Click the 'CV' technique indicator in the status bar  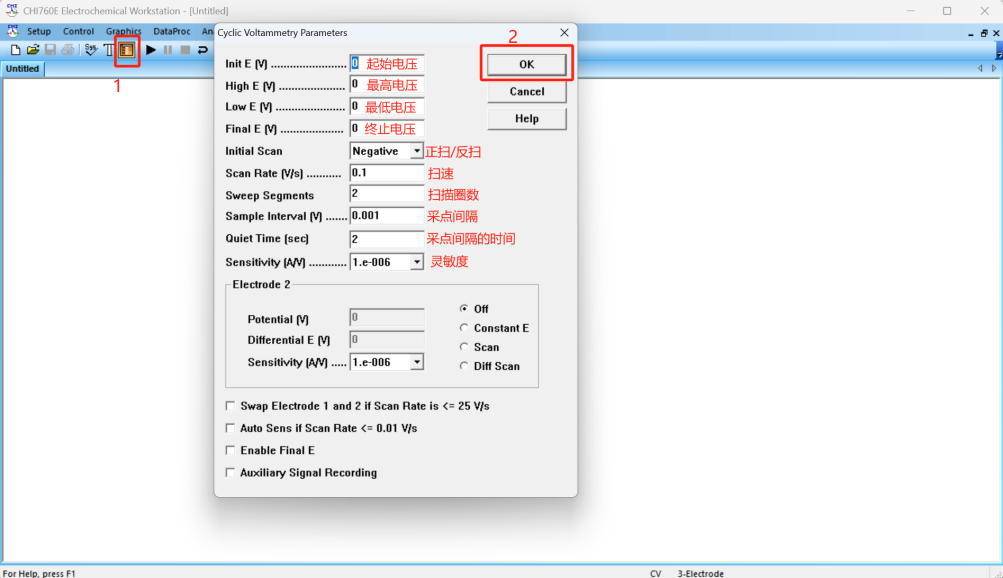point(656,574)
